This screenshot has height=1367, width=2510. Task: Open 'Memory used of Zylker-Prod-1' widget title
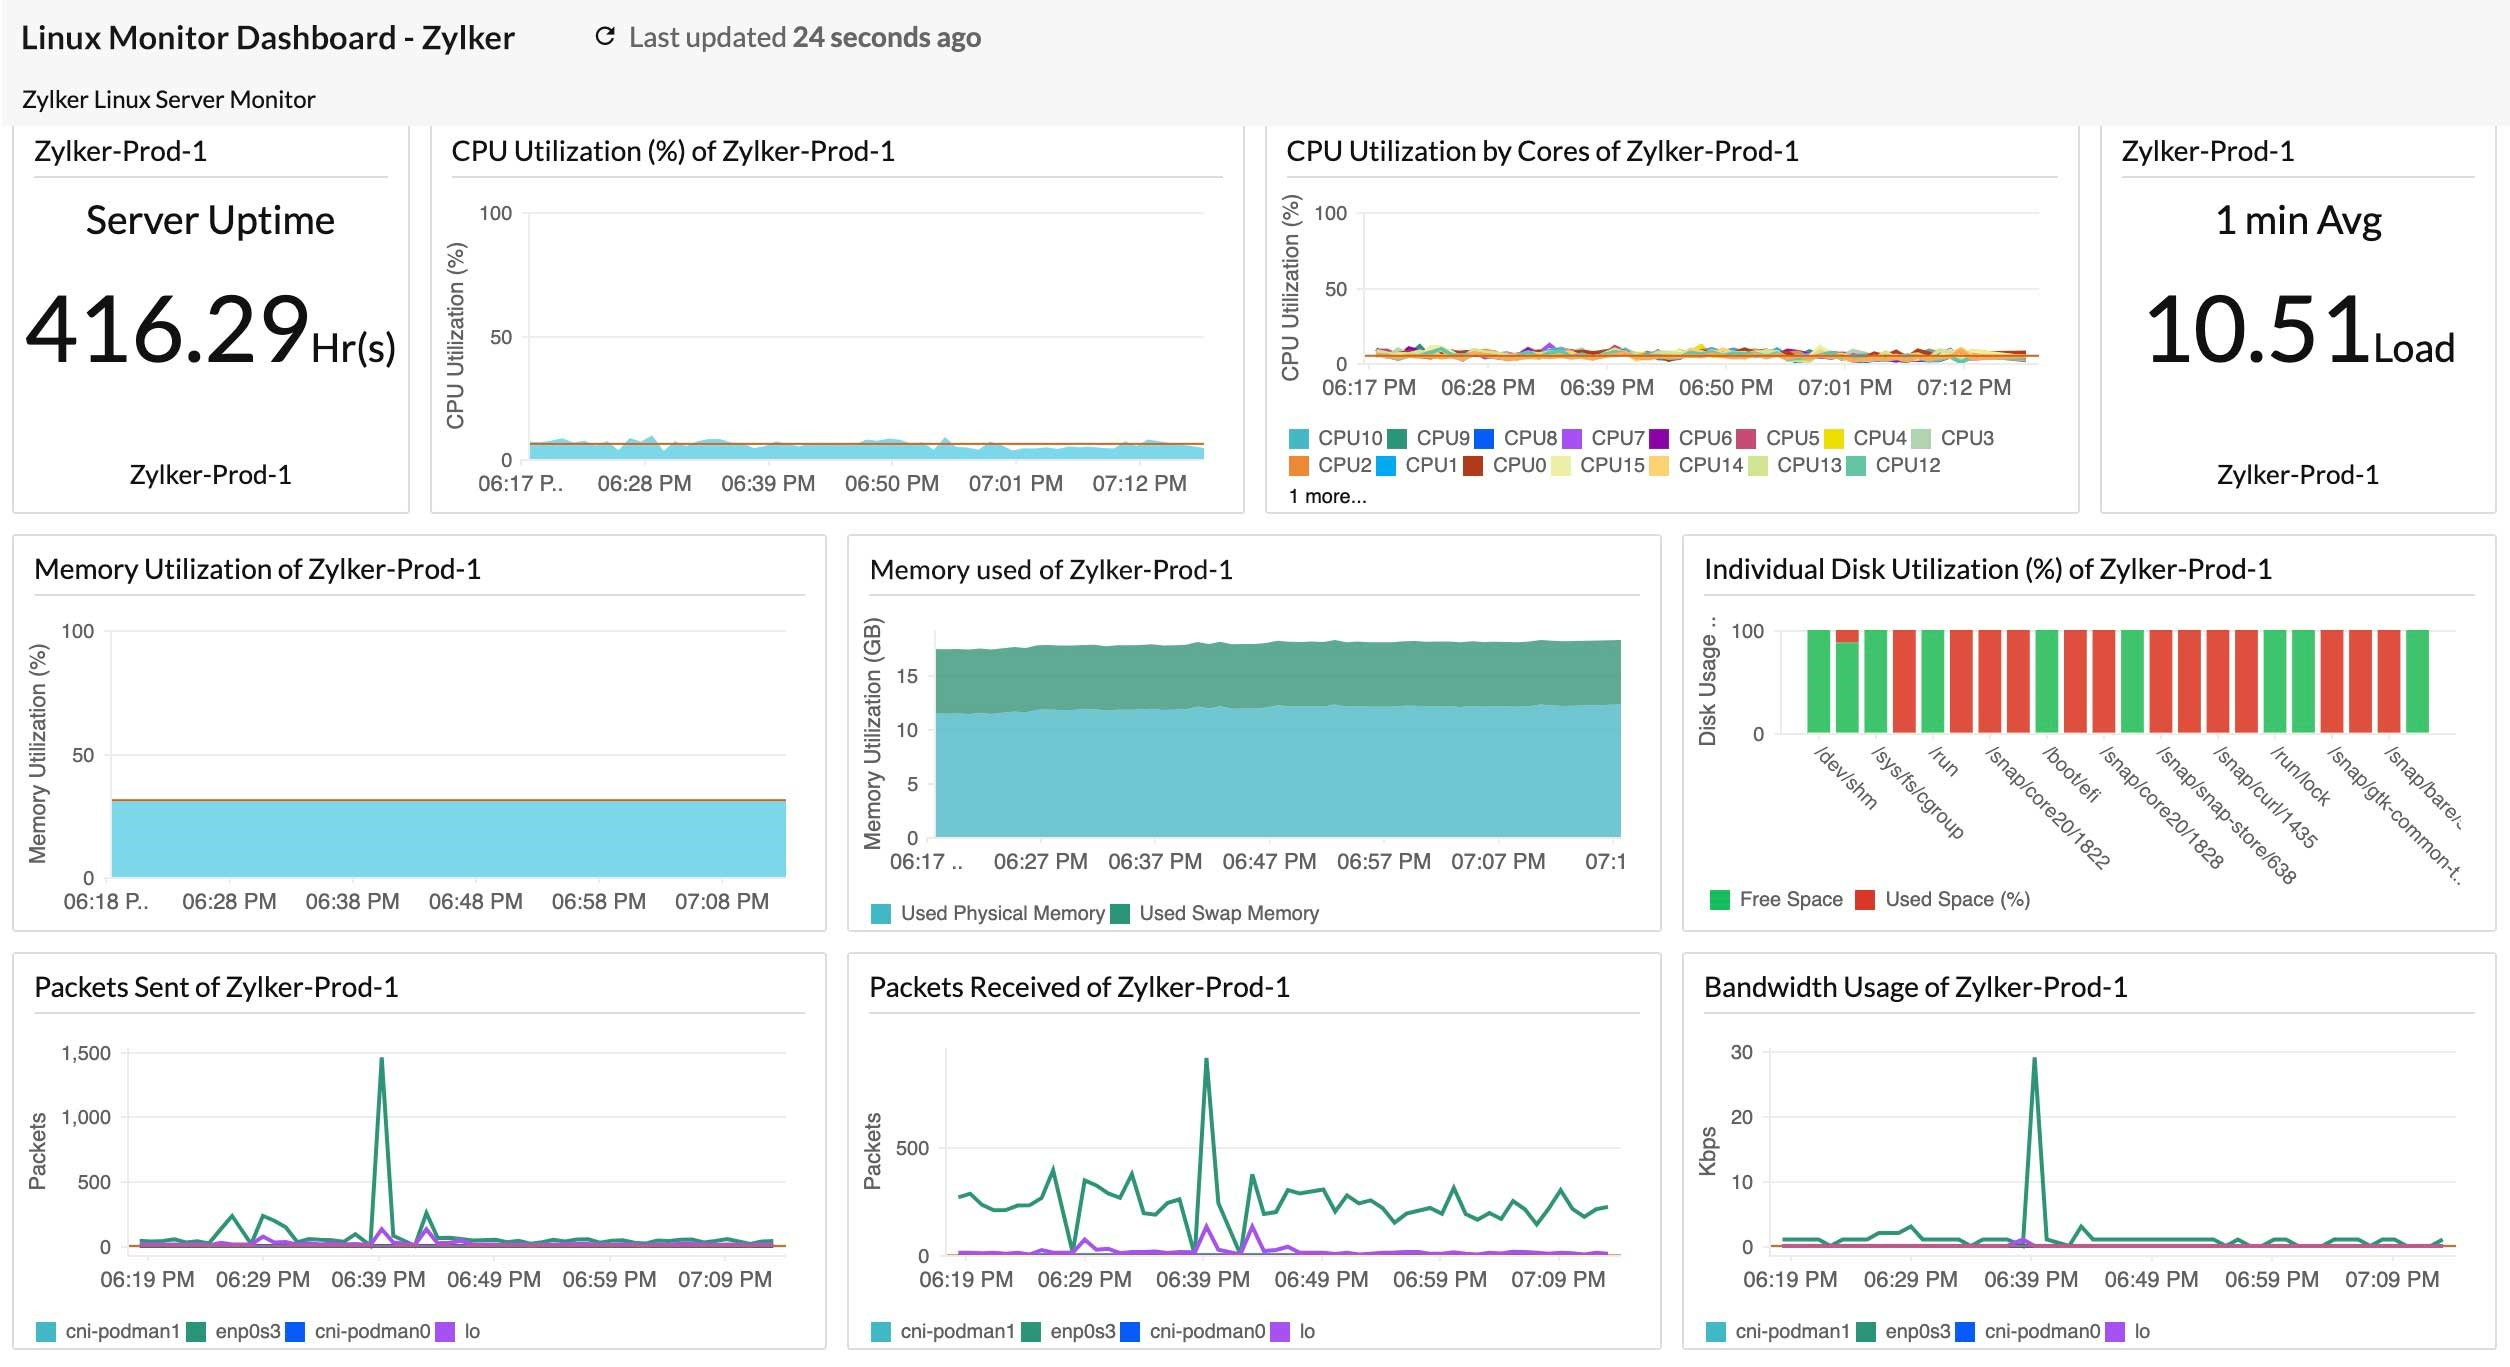pos(1051,569)
